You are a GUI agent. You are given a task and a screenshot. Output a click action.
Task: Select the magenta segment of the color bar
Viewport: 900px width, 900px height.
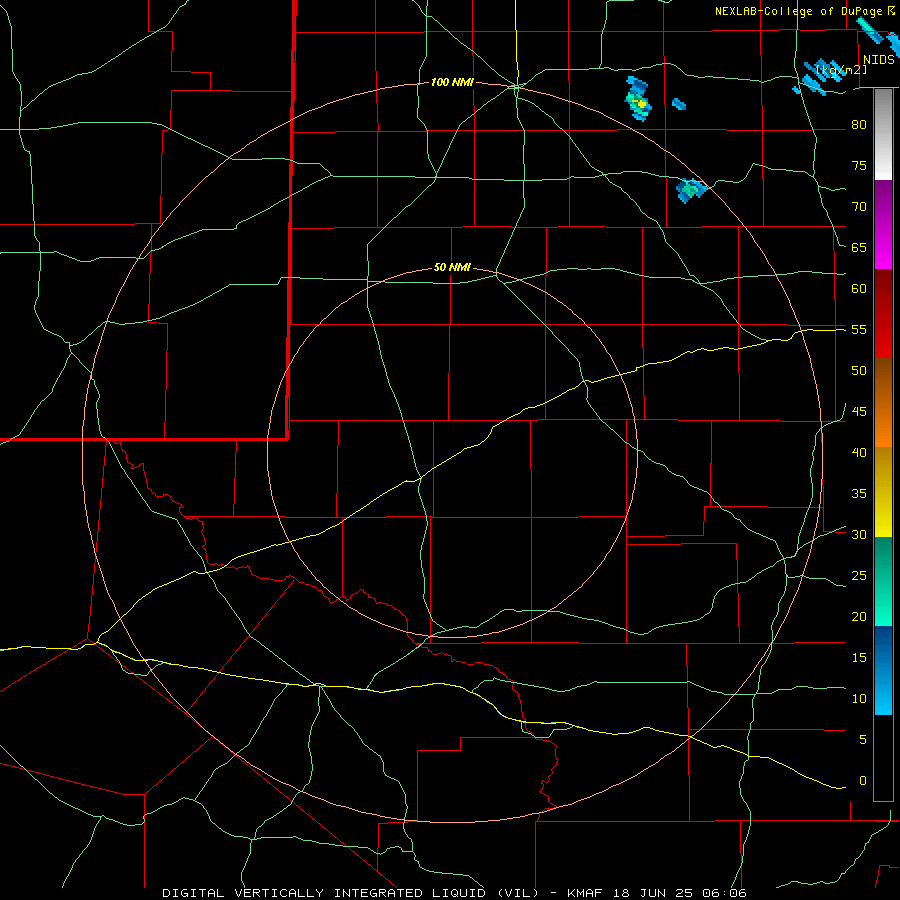(x=883, y=224)
